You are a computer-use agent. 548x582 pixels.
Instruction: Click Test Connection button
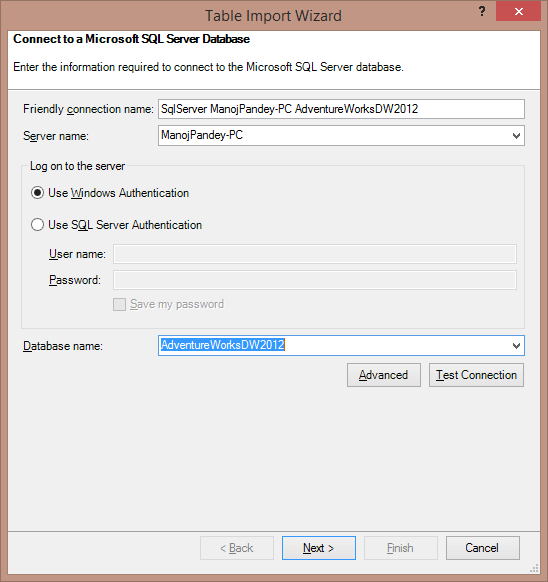(x=476, y=375)
